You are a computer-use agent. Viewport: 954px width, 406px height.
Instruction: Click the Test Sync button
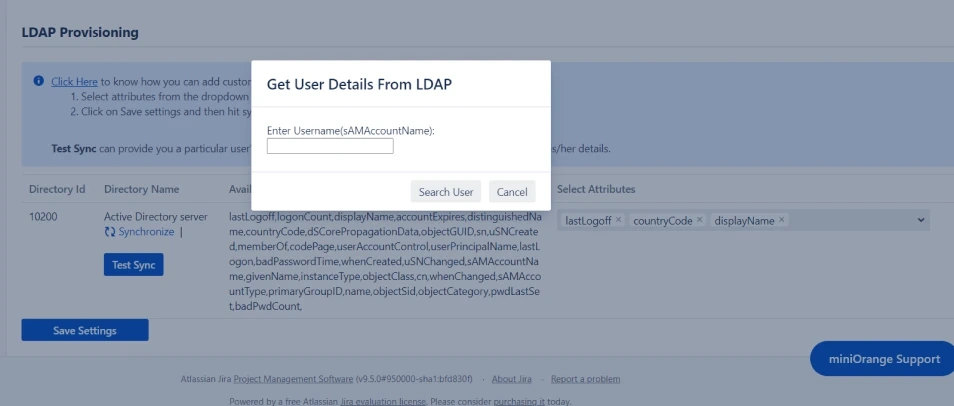(133, 265)
